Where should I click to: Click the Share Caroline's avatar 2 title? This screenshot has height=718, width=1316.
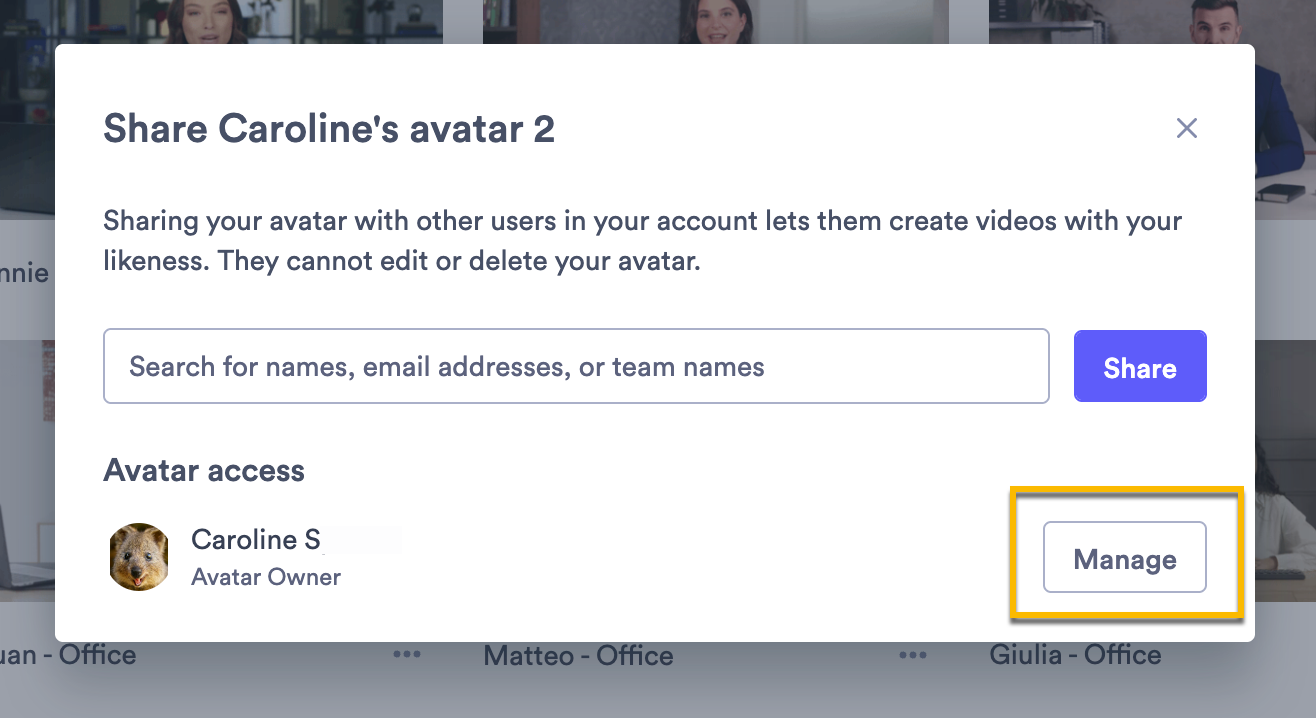[330, 129]
